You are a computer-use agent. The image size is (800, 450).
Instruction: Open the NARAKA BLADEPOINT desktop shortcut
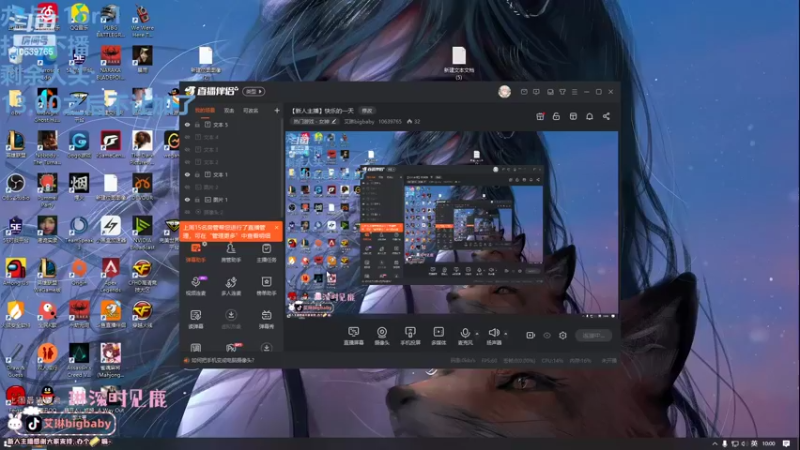click(110, 62)
